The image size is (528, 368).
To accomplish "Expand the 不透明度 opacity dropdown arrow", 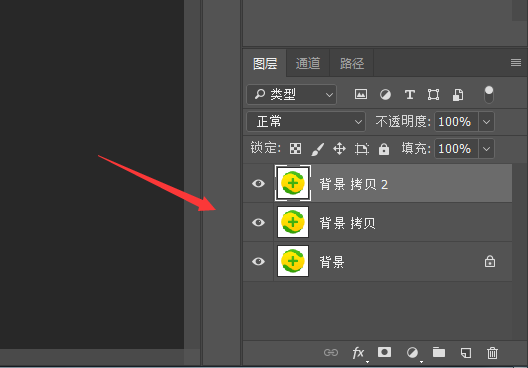I will point(486,122).
